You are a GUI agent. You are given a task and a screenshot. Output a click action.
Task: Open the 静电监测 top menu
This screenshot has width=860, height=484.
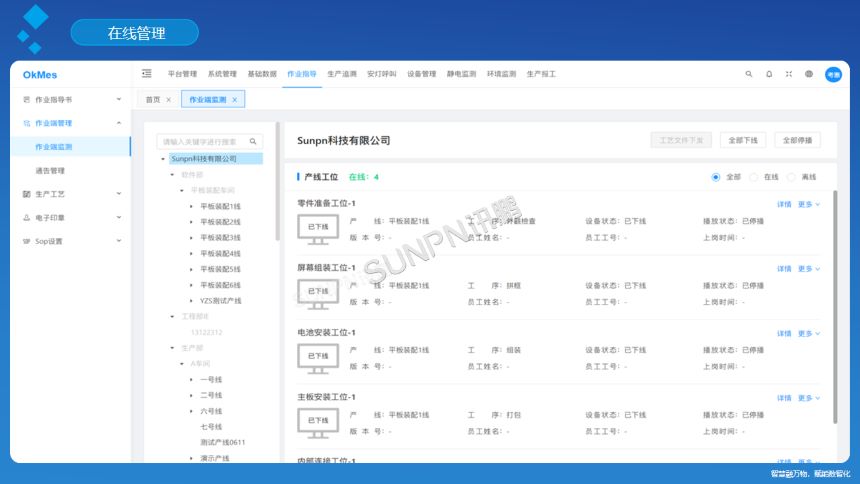(x=461, y=74)
